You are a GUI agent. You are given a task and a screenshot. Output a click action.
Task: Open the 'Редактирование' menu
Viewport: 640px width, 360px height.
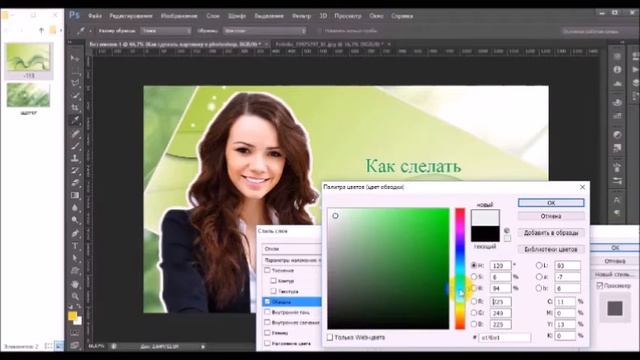(131, 16)
